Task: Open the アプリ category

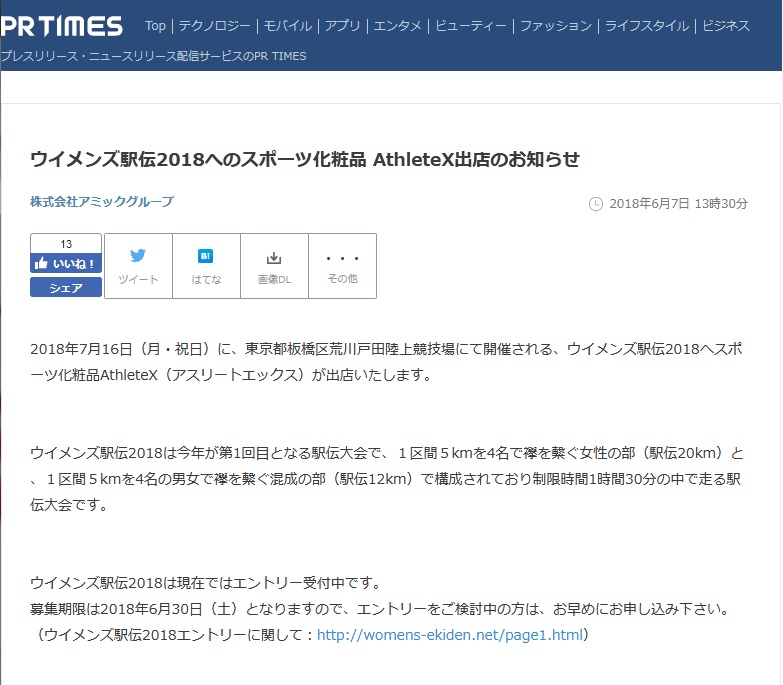Action: click(x=343, y=25)
